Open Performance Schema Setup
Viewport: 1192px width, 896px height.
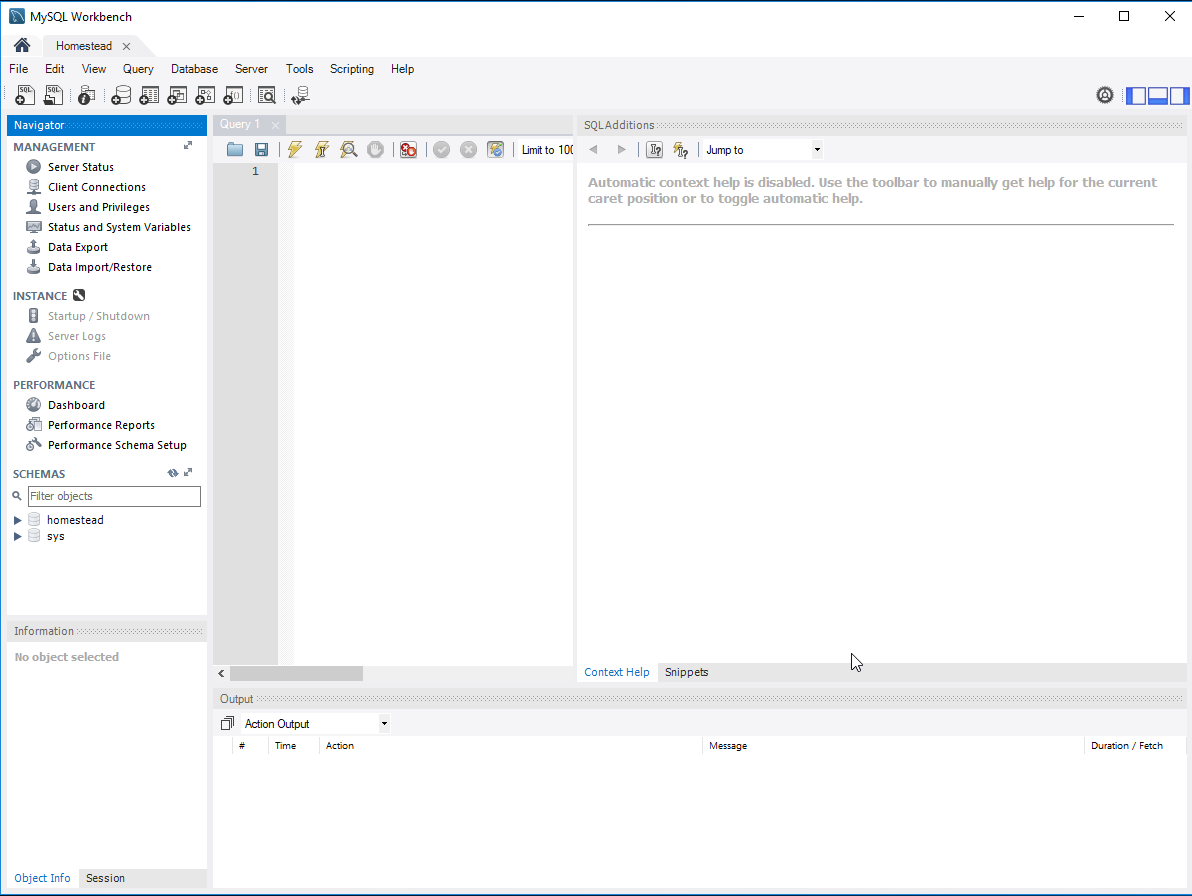(x=117, y=445)
